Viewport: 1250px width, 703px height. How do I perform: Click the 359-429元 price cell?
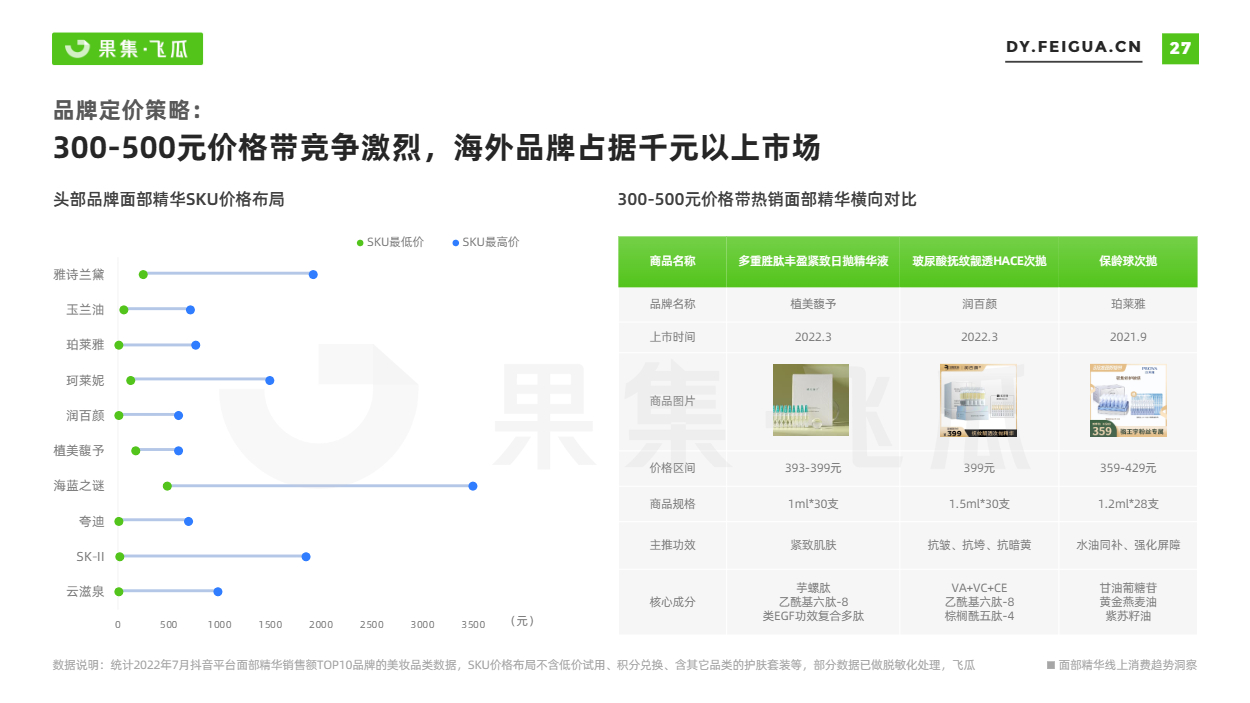tap(1128, 468)
